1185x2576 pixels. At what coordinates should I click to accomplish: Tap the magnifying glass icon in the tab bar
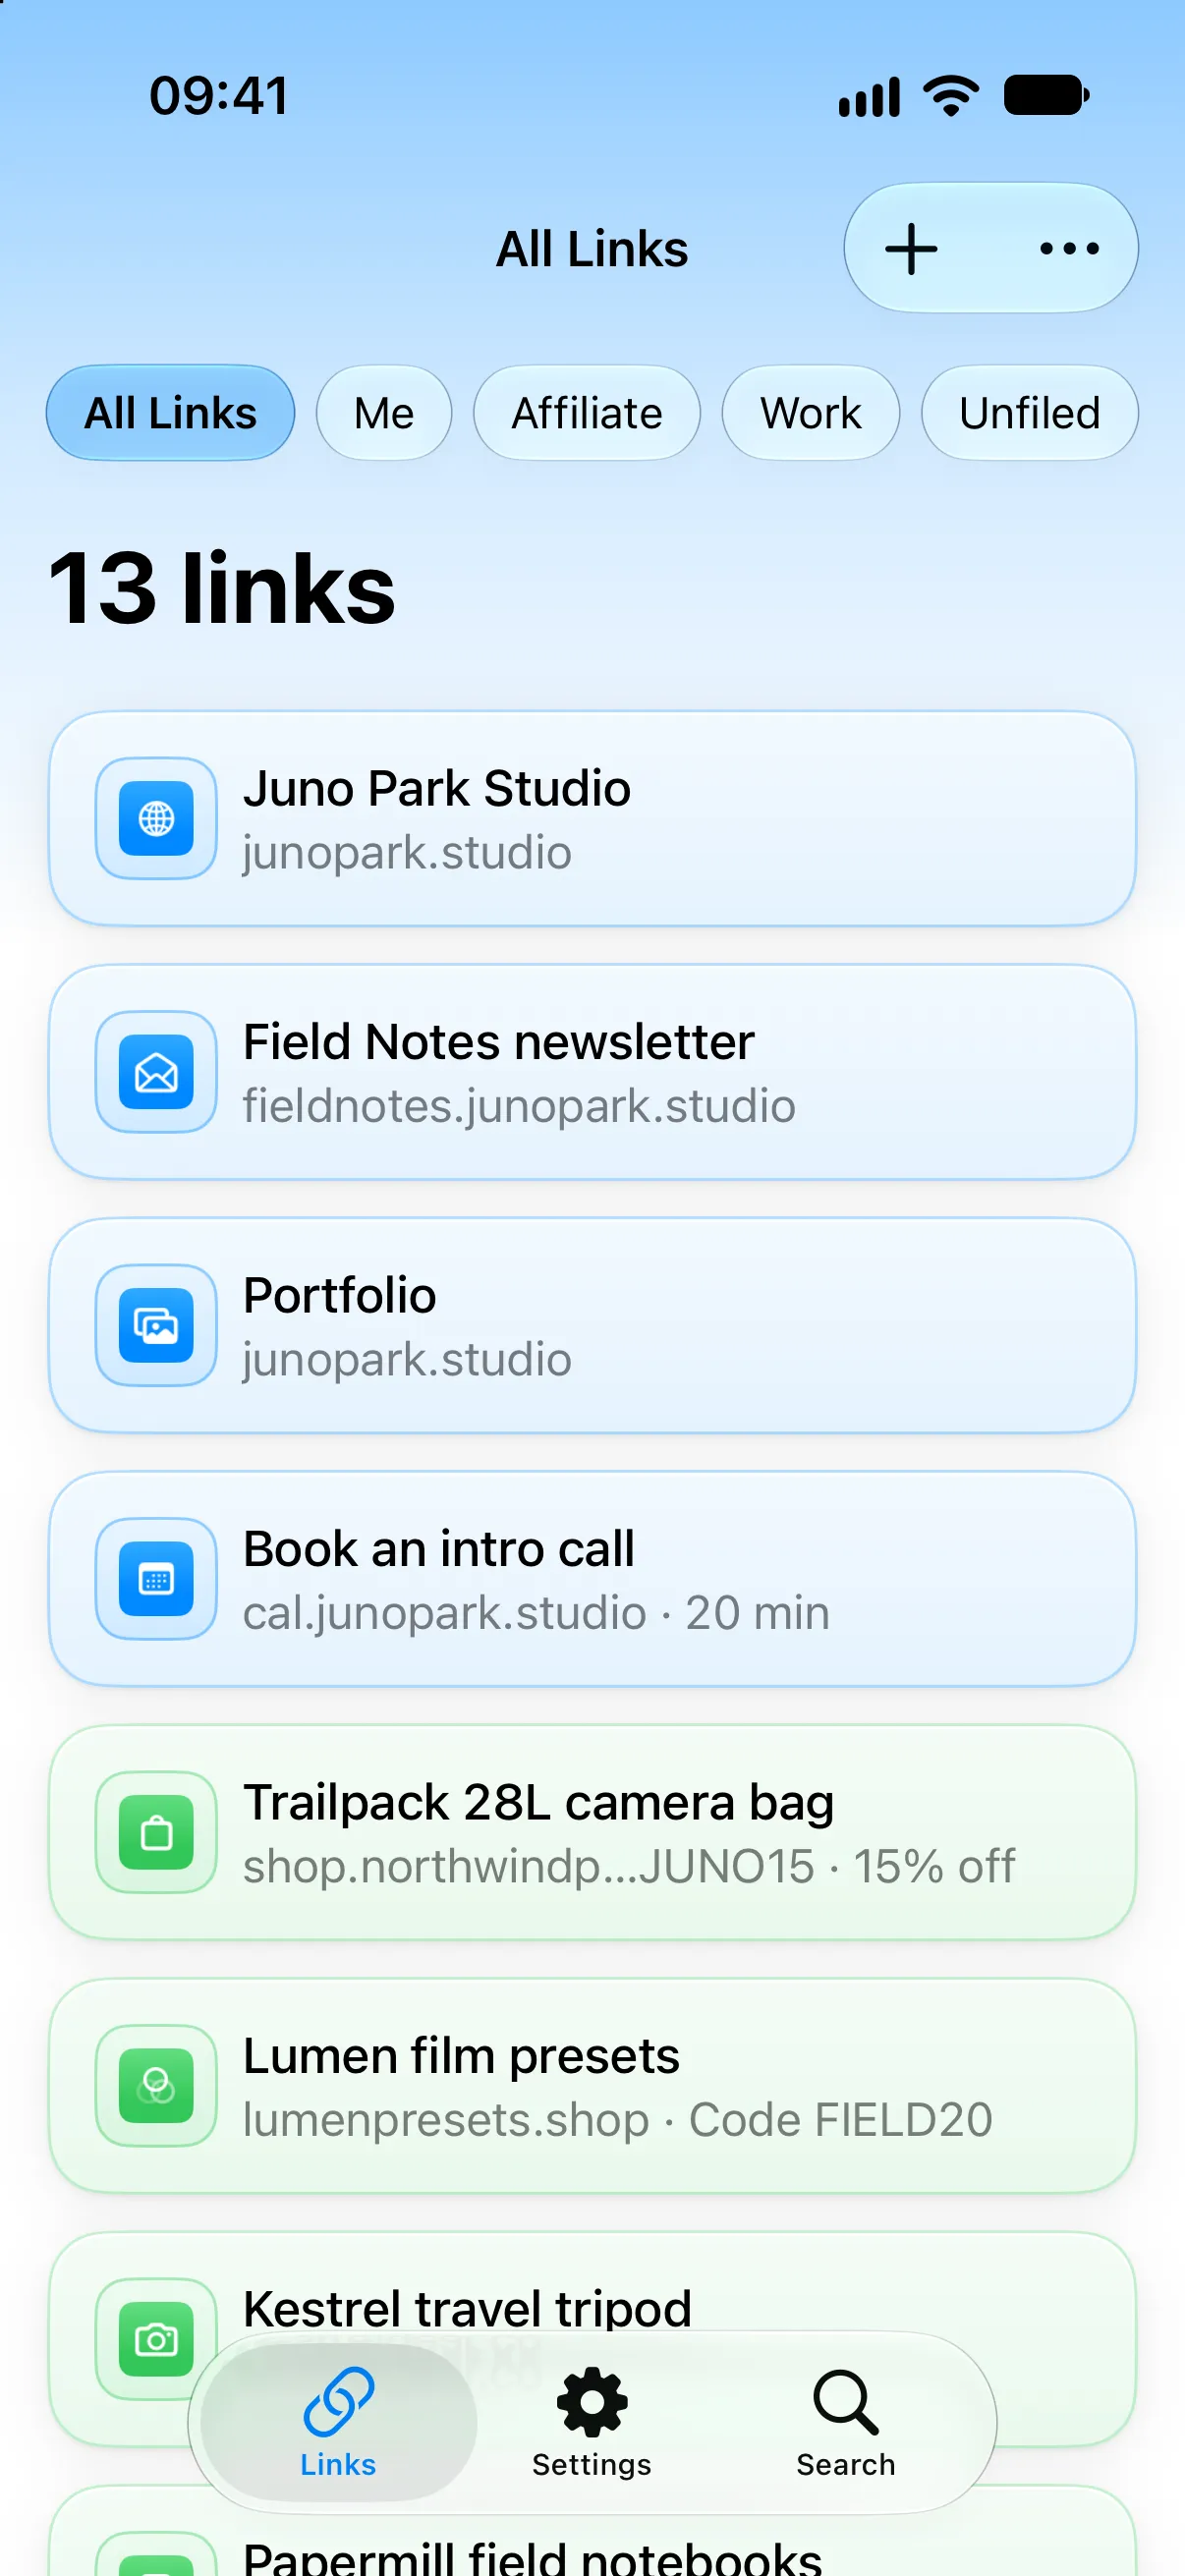846,2401
